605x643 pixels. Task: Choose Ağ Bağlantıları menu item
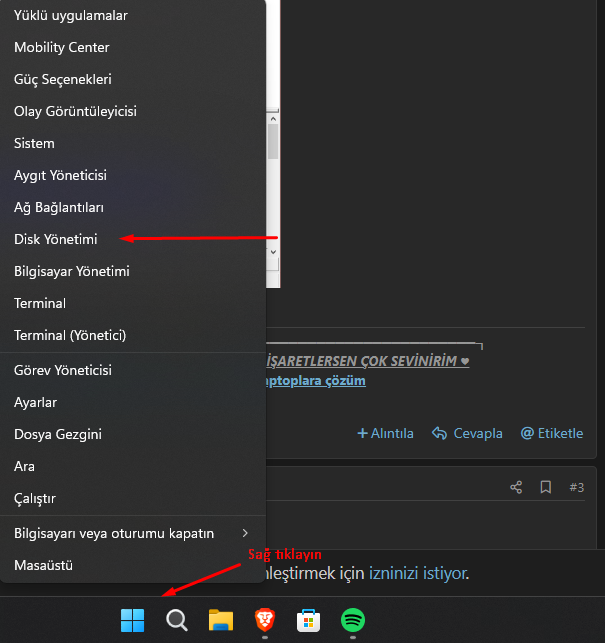tap(133, 207)
